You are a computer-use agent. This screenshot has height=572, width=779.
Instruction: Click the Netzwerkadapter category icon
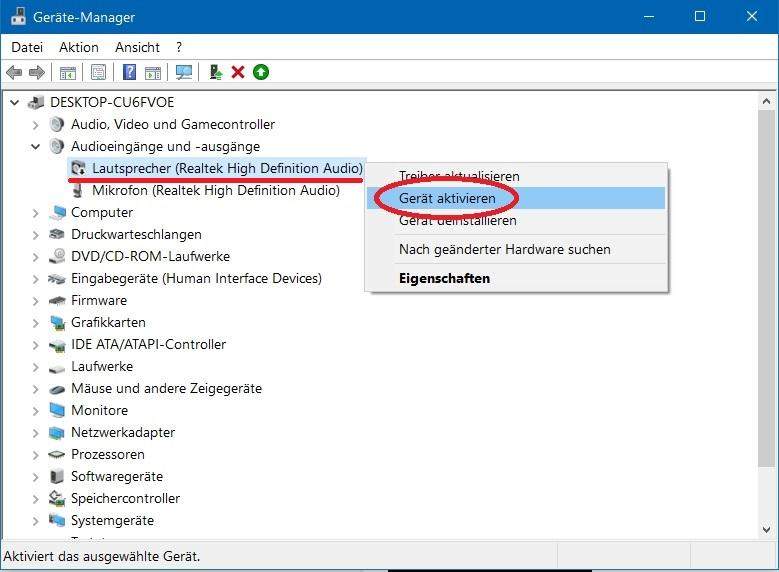click(57, 433)
